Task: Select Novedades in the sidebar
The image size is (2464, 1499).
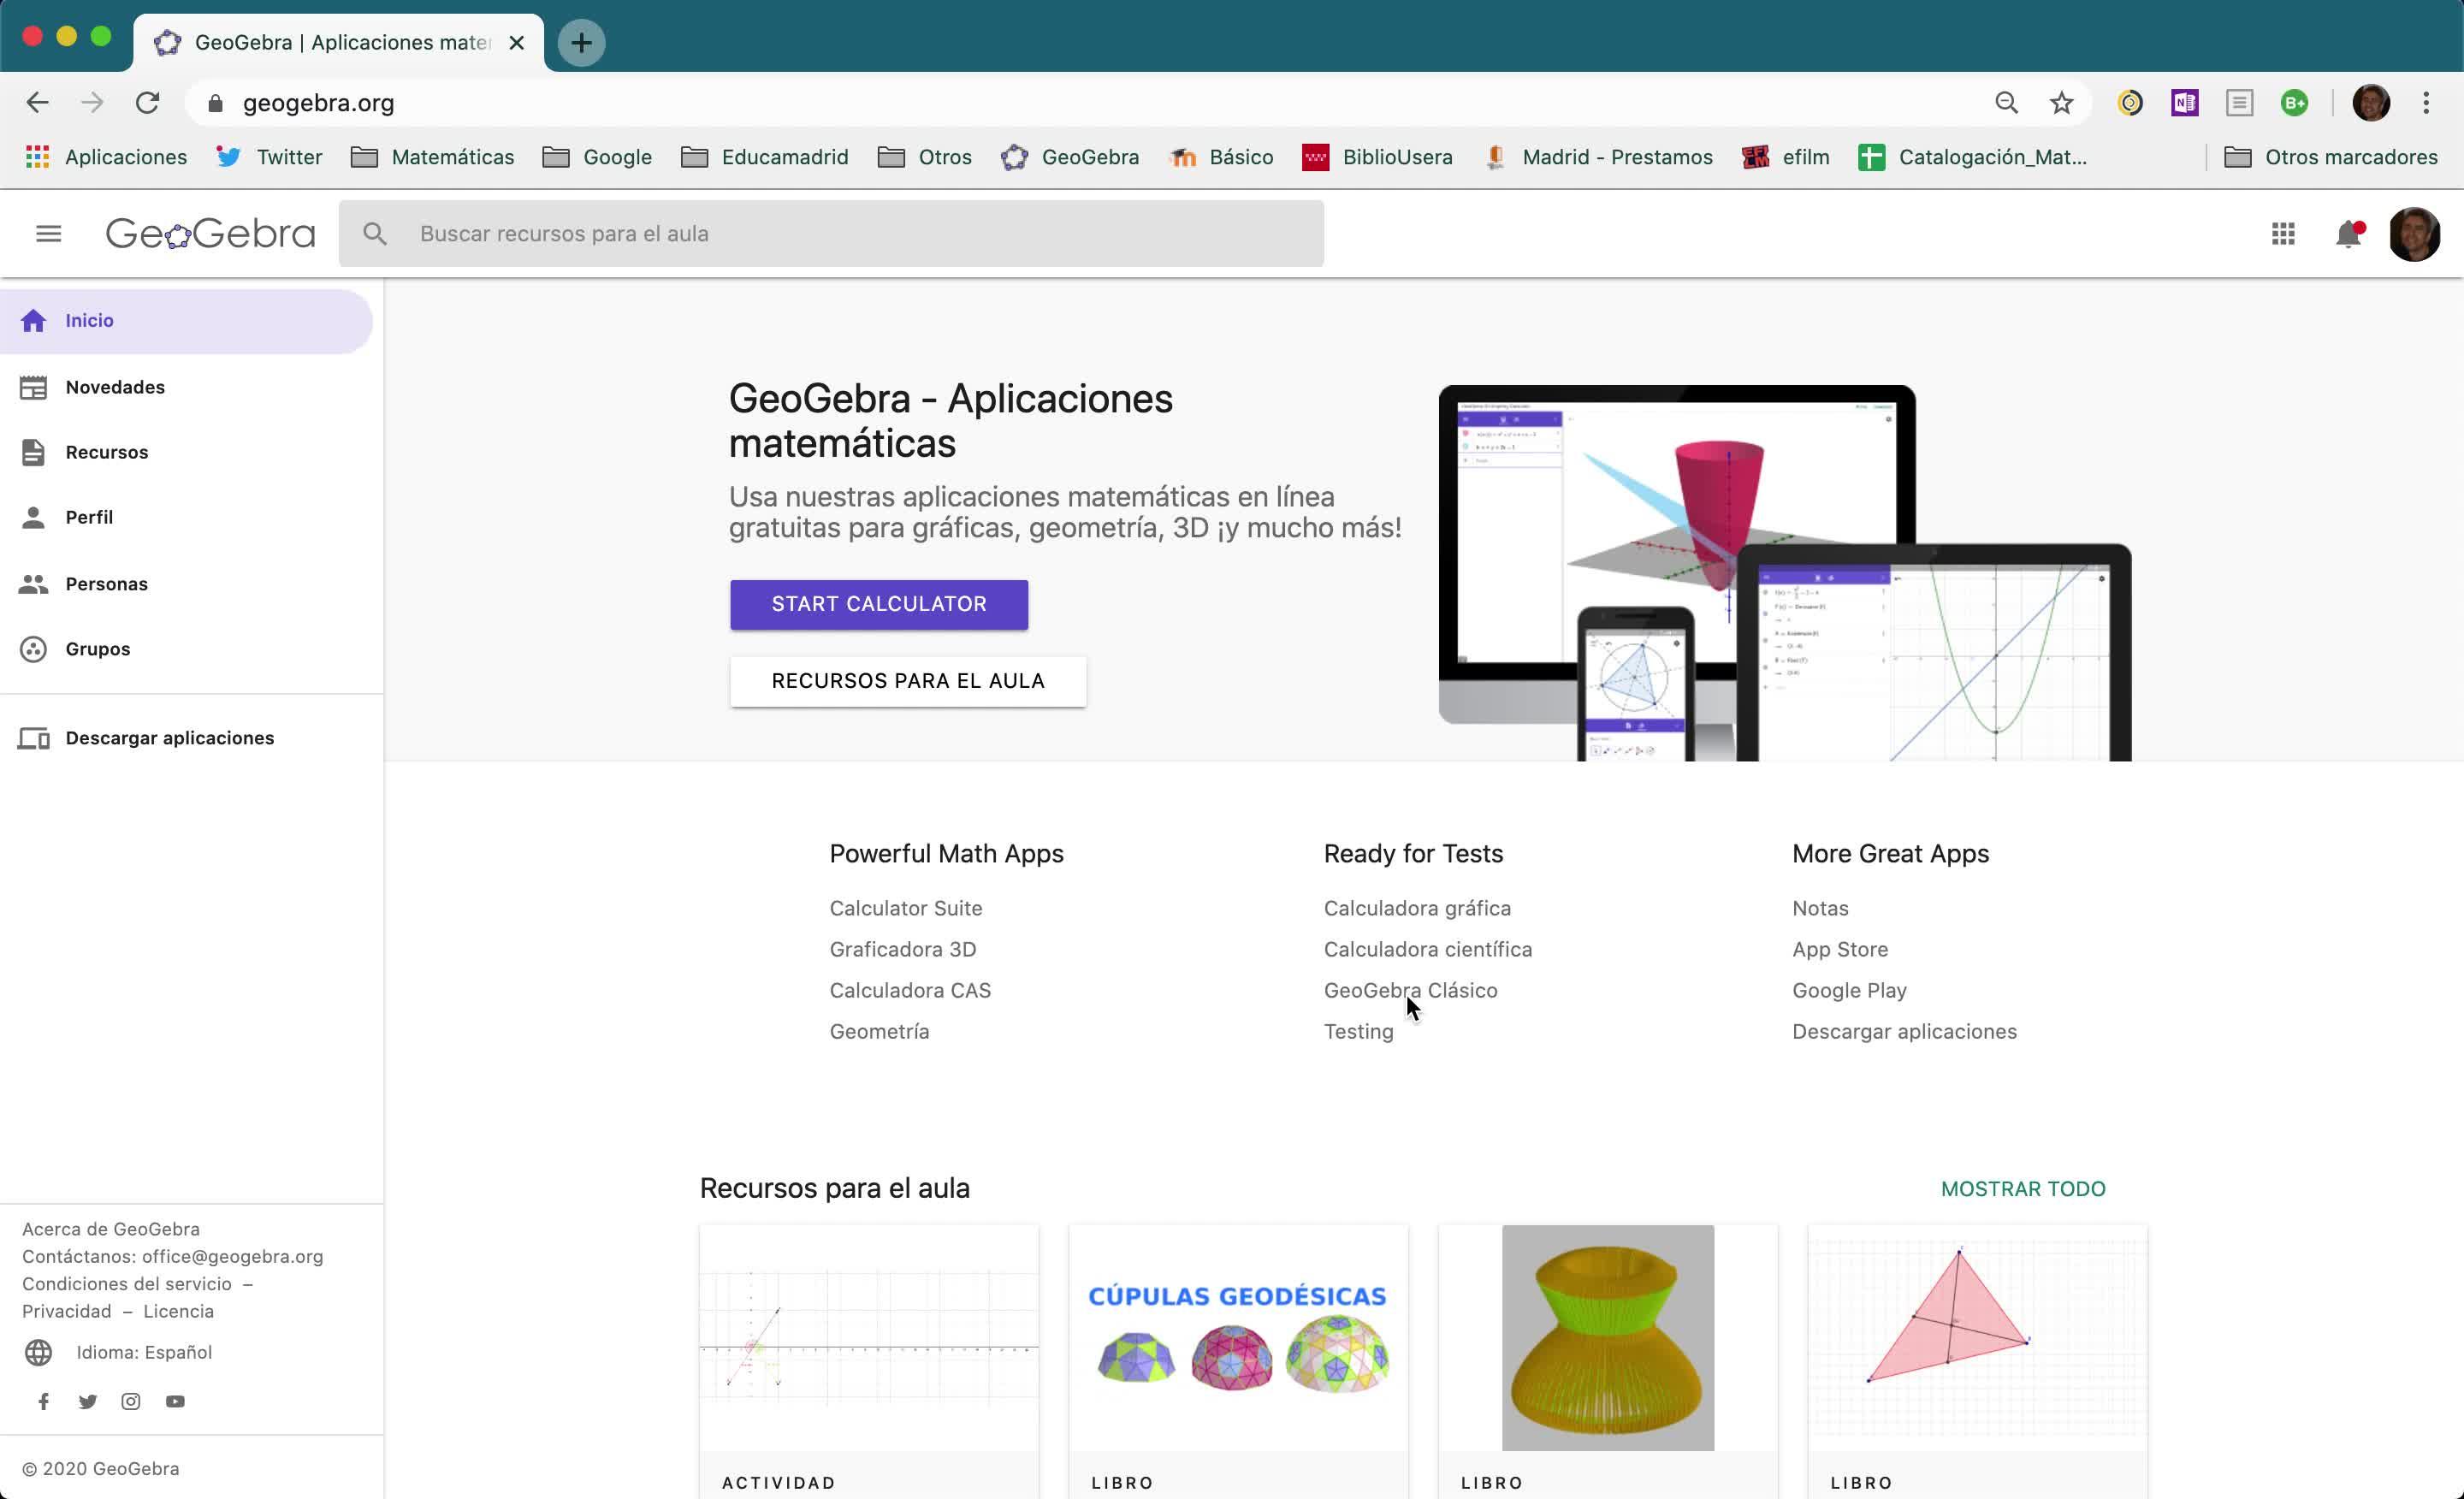Action: [115, 387]
